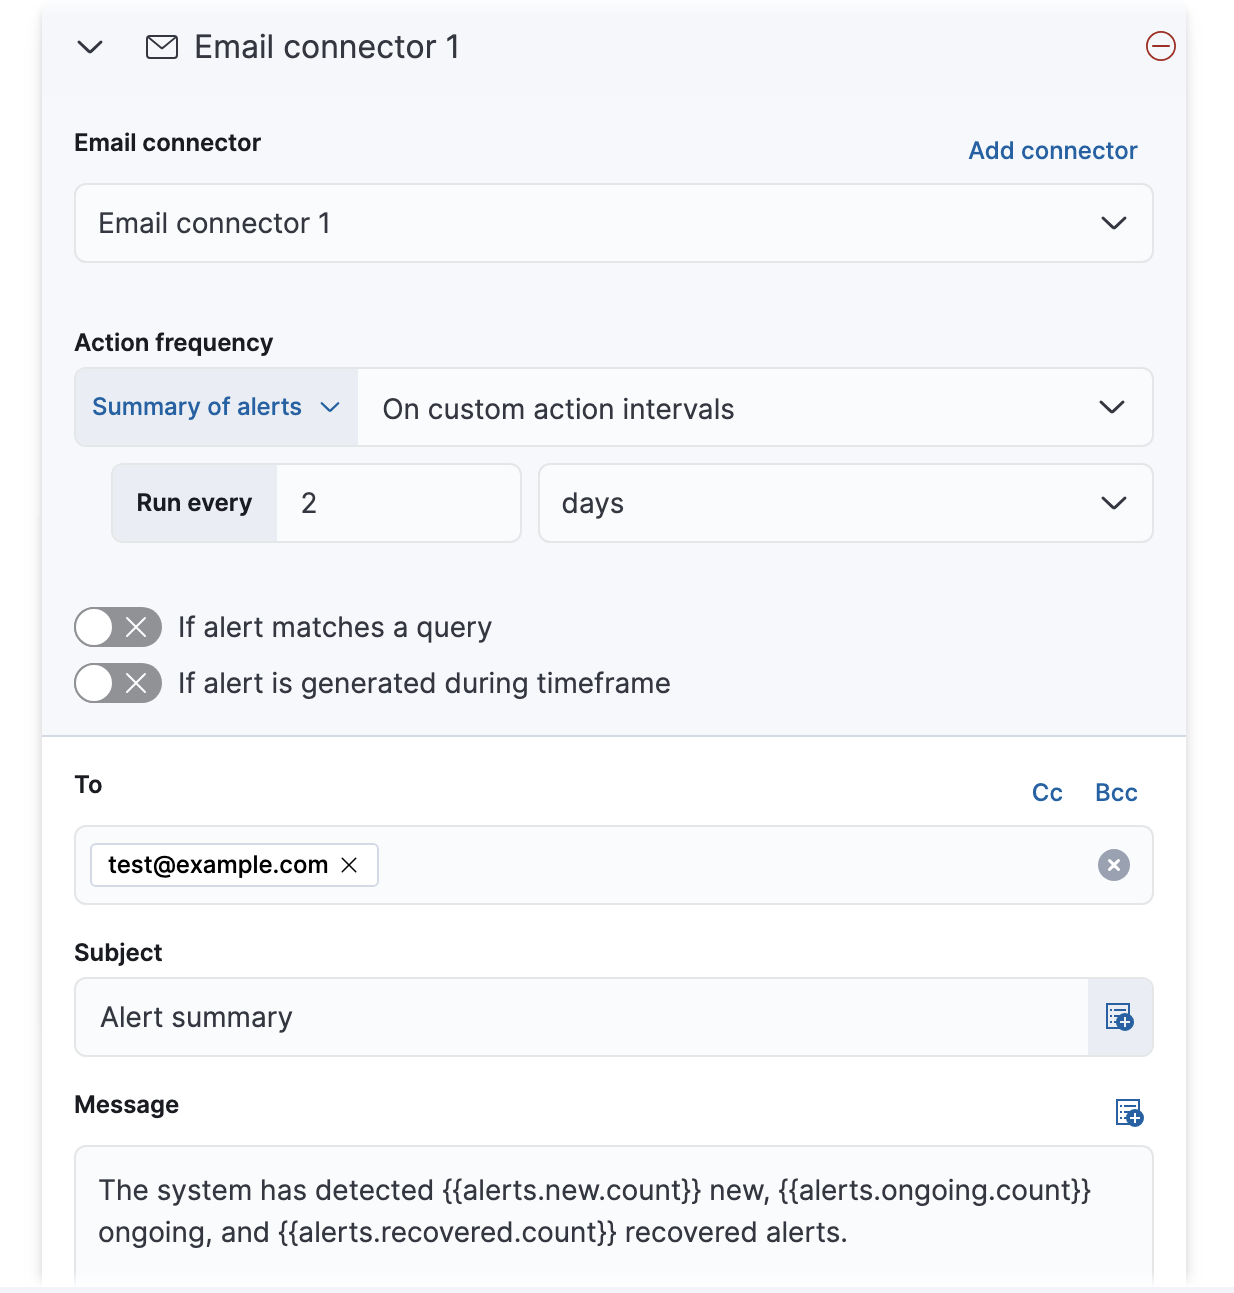Open the On custom action intervals dropdown

pyautogui.click(x=1111, y=407)
